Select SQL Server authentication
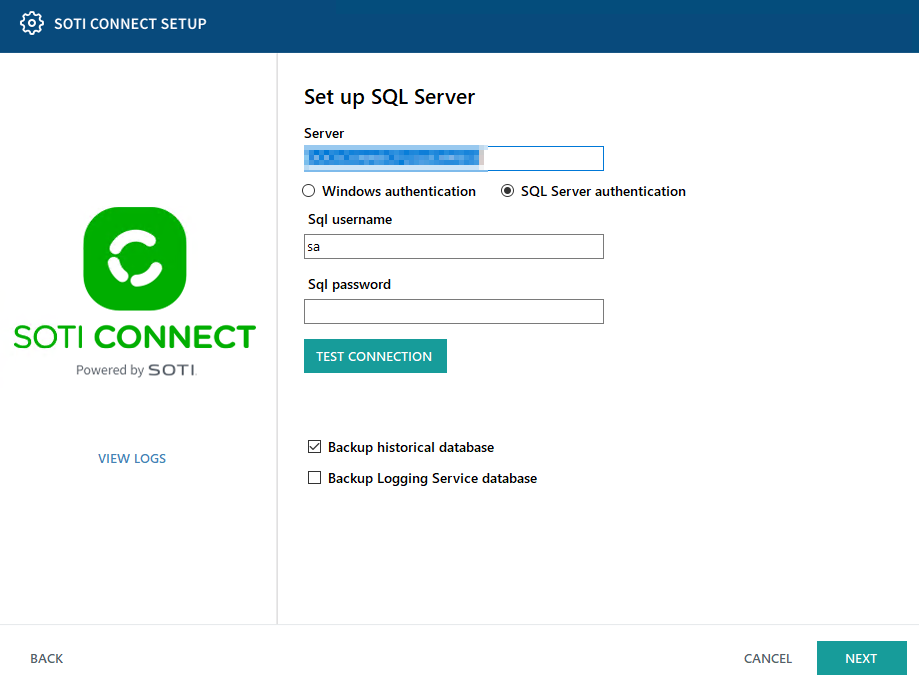Image resolution: width=919 pixels, height=679 pixels. [509, 191]
